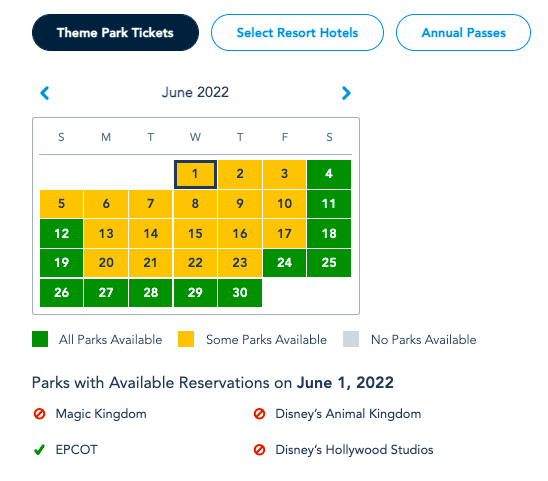
Task: Click the green All Parks Available swatch
Action: click(x=40, y=339)
